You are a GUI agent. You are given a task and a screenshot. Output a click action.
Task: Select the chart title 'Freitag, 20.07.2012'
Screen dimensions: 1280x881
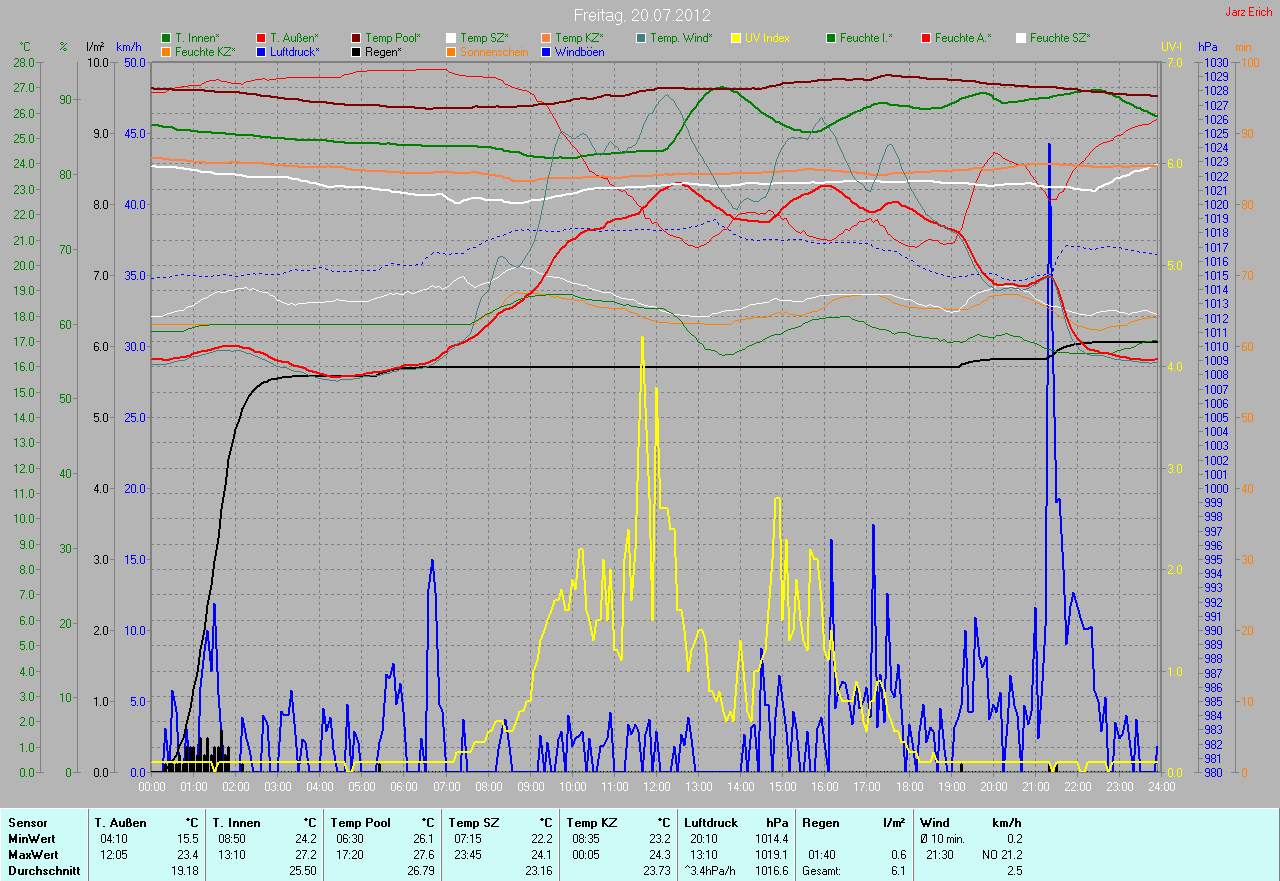tap(642, 16)
